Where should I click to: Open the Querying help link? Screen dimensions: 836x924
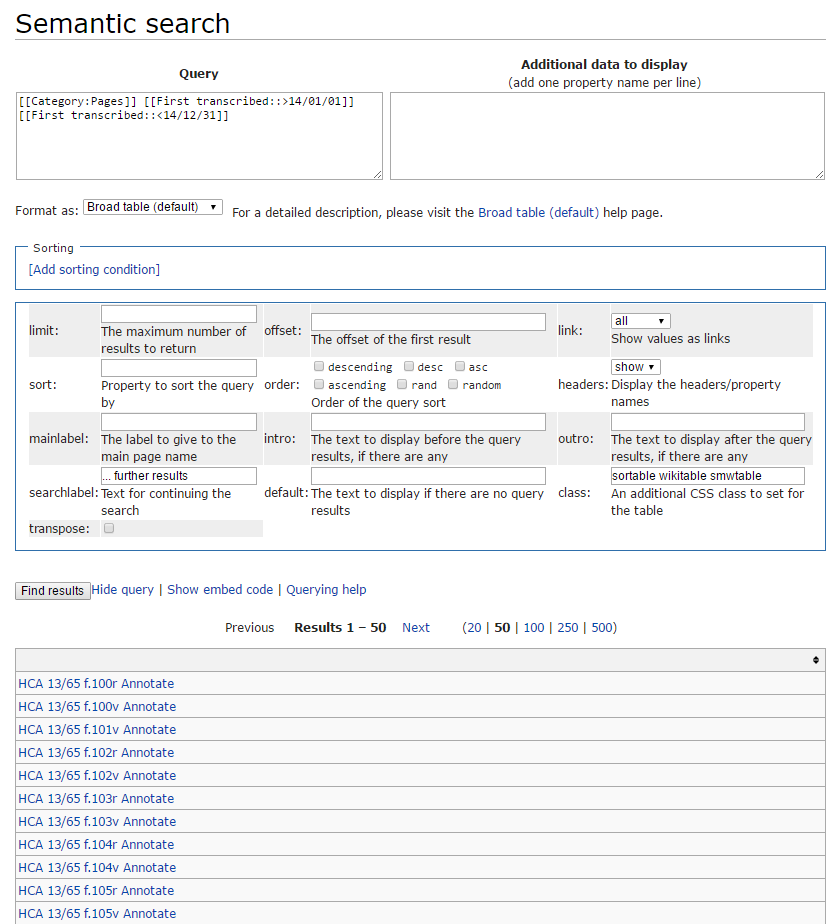click(x=326, y=590)
